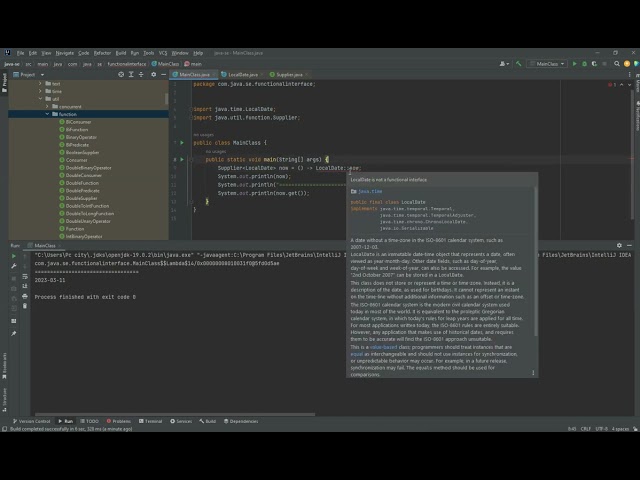Collapse all in Project panel toolbar
The height and width of the screenshot is (480, 640).
pyautogui.click(x=141, y=75)
